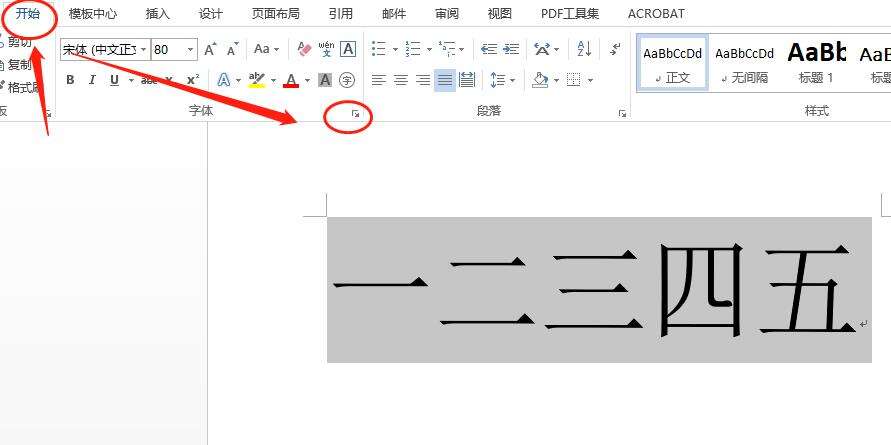Apply the 正文 style
The height and width of the screenshot is (445, 891).
[x=672, y=63]
